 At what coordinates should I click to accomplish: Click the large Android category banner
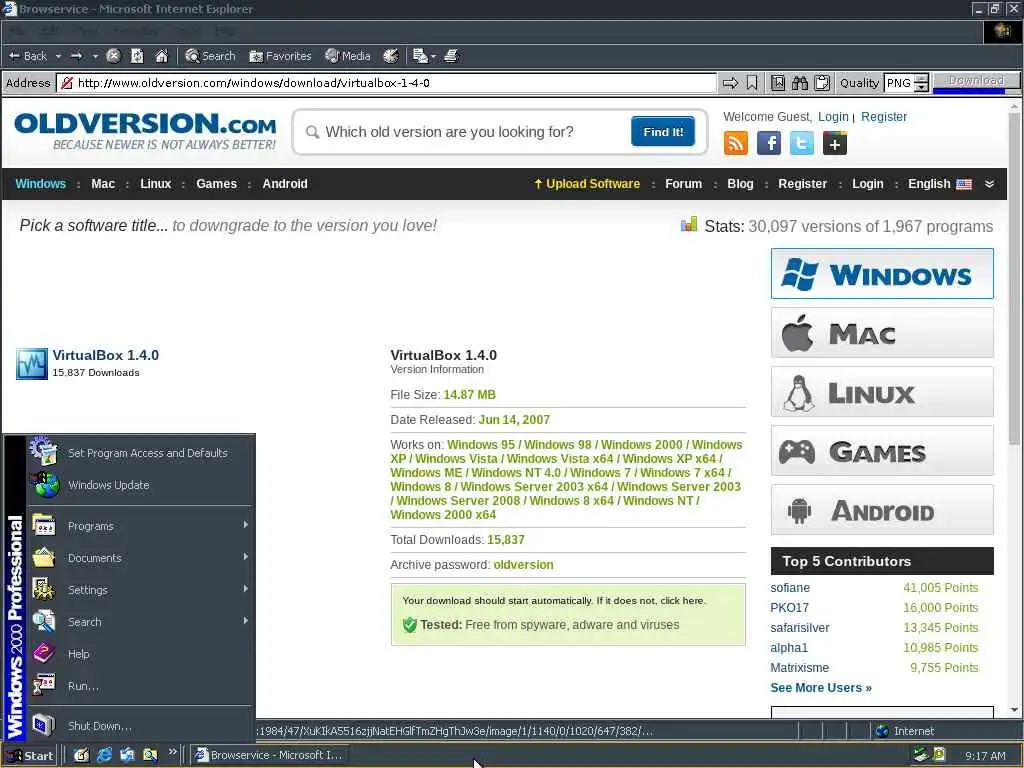point(882,510)
